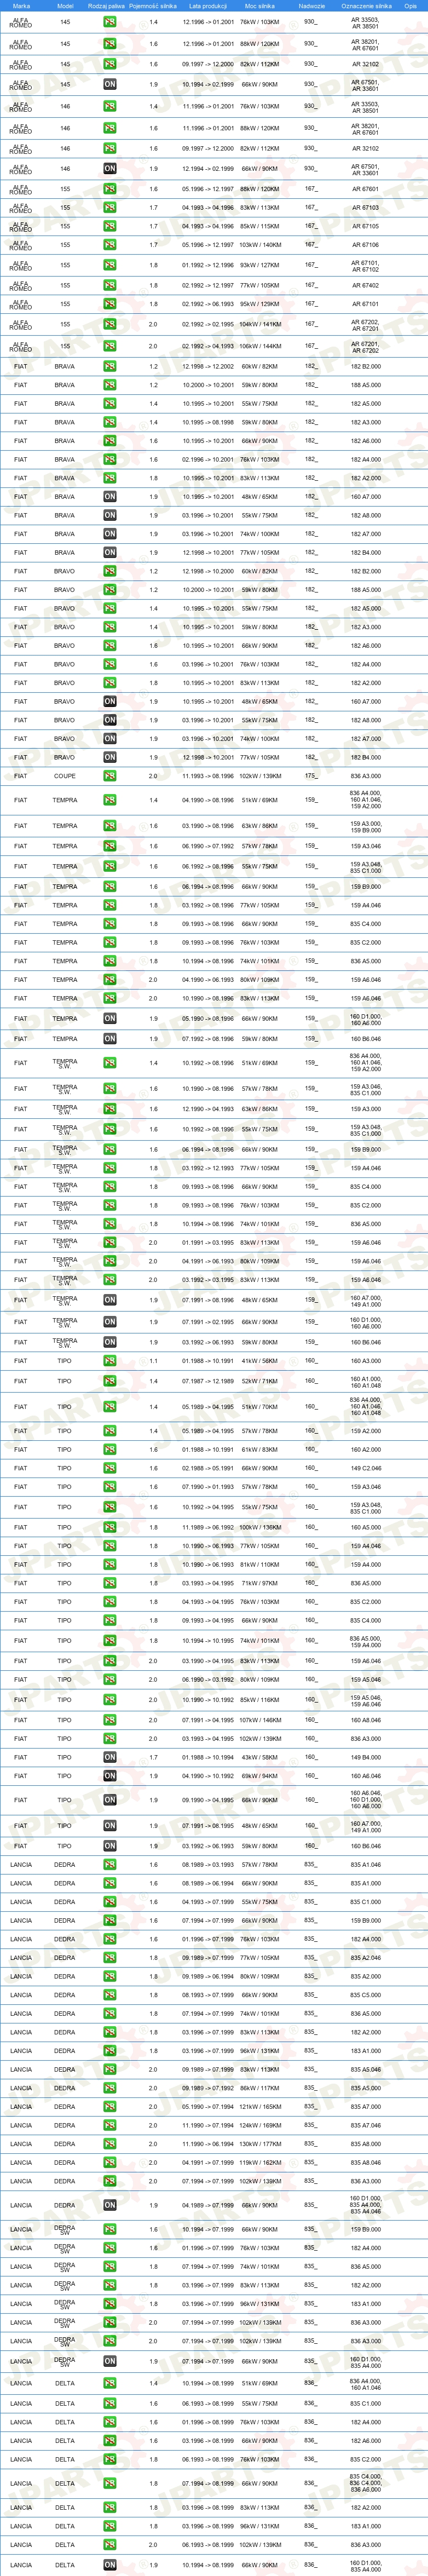This screenshot has width=428, height=2576.
Task: Click ON diesel icon in Tempra S.W. 160 A7.000 row
Action: click(x=110, y=1301)
